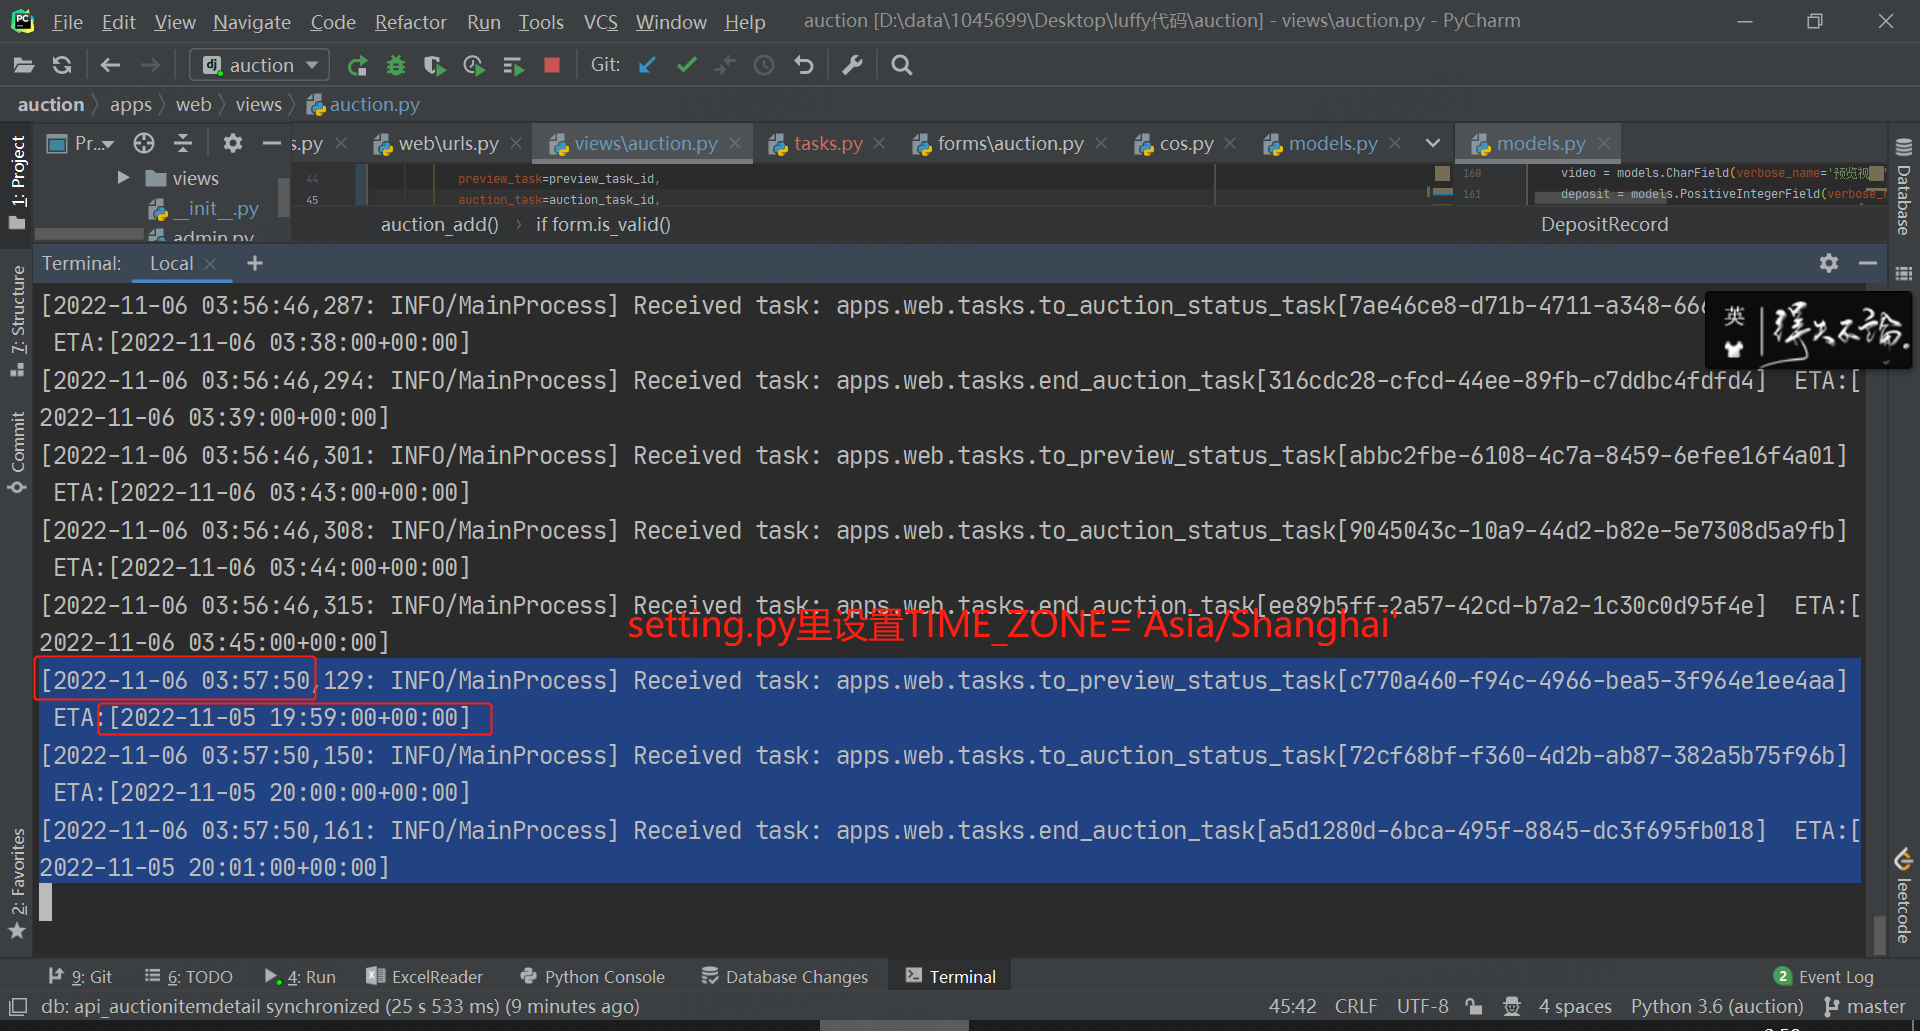Open the auction run configuration dropdown
The width and height of the screenshot is (1920, 1031).
260,65
